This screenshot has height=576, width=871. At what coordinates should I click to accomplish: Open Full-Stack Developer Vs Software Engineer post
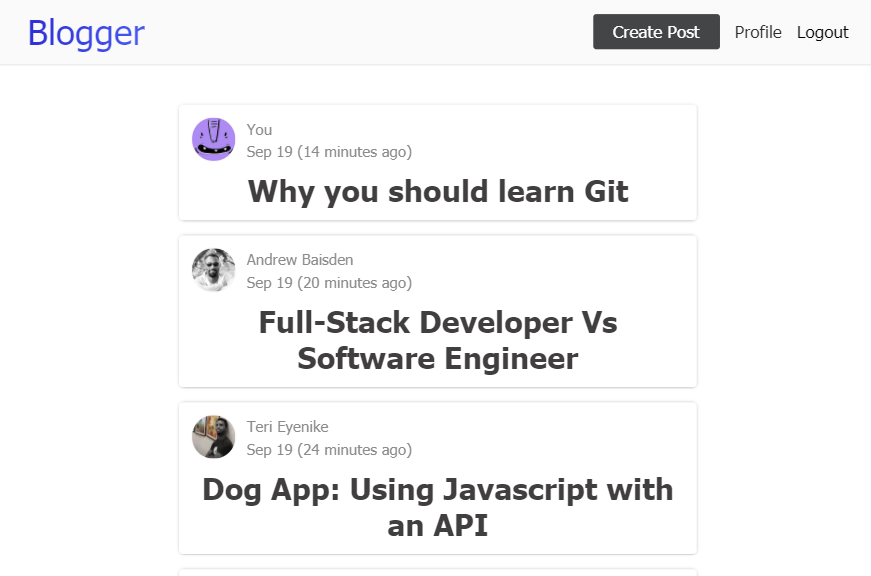pyautogui.click(x=437, y=340)
